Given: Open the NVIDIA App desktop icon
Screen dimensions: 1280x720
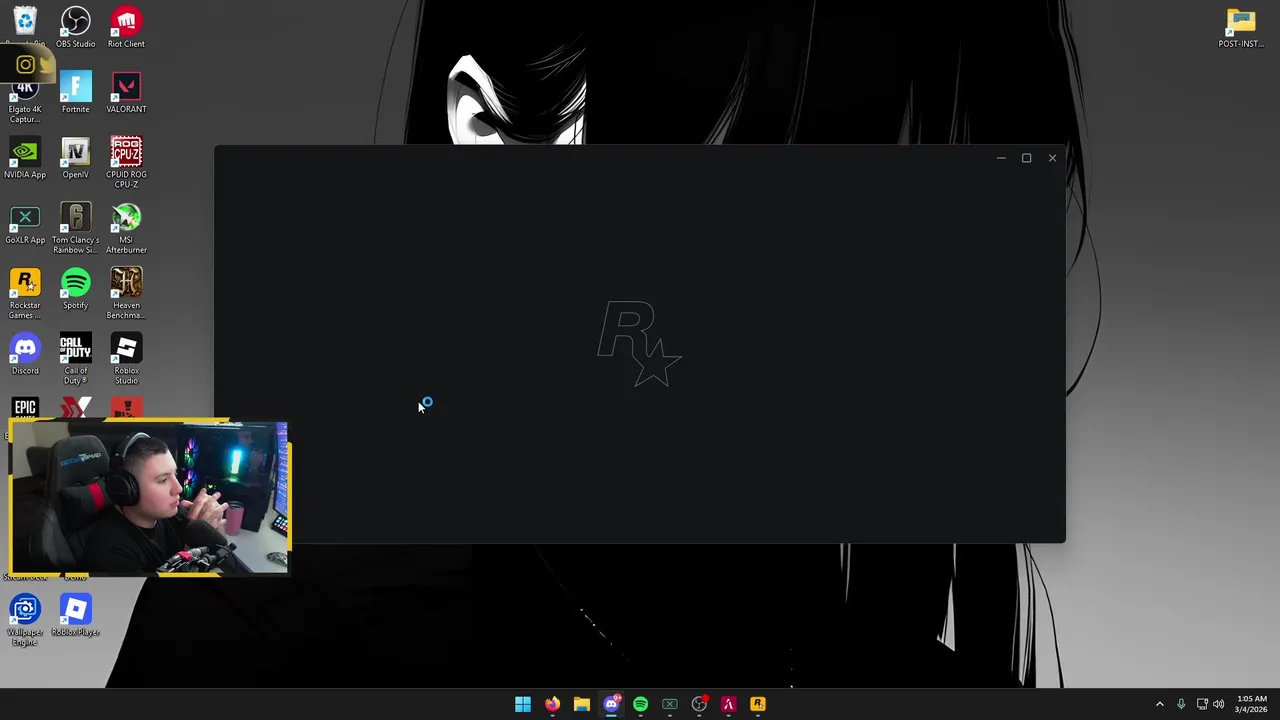Looking at the screenshot, I should click(x=25, y=158).
